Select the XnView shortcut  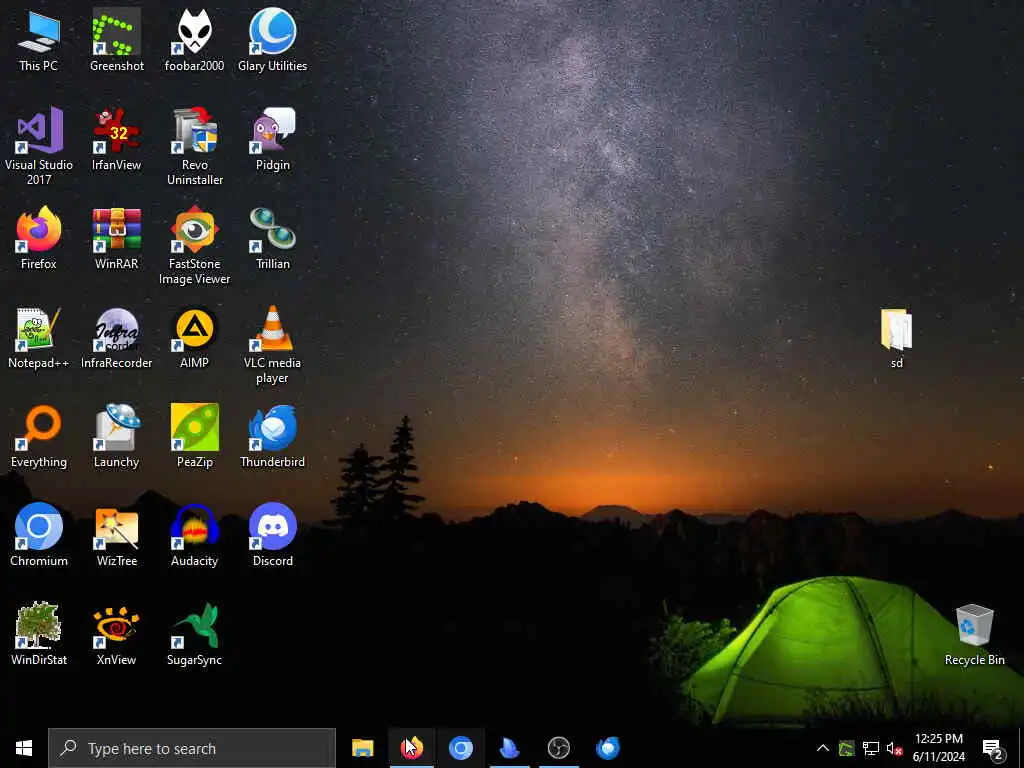click(x=116, y=634)
